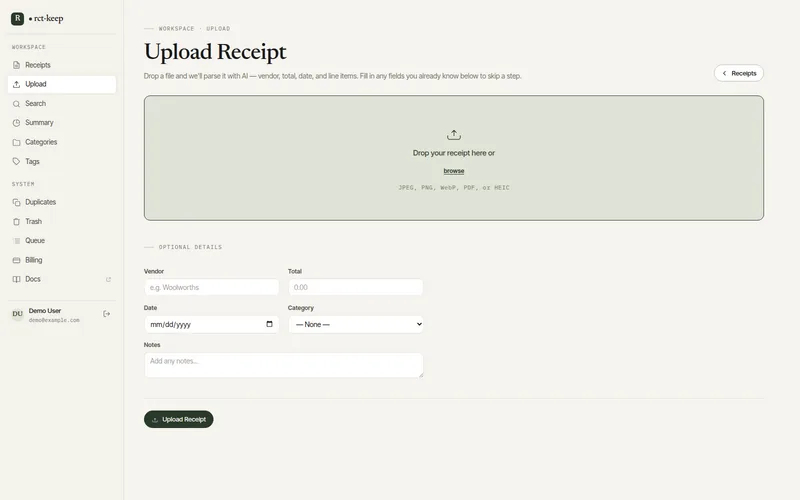Click into the Notes text area
Viewport: 800px width, 500px height.
pyautogui.click(x=284, y=365)
